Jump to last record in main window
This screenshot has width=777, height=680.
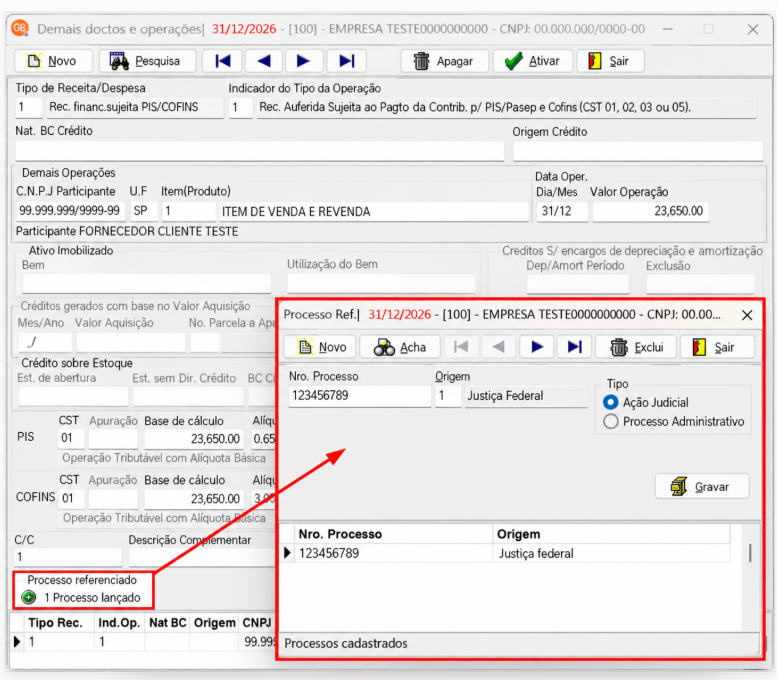click(346, 61)
